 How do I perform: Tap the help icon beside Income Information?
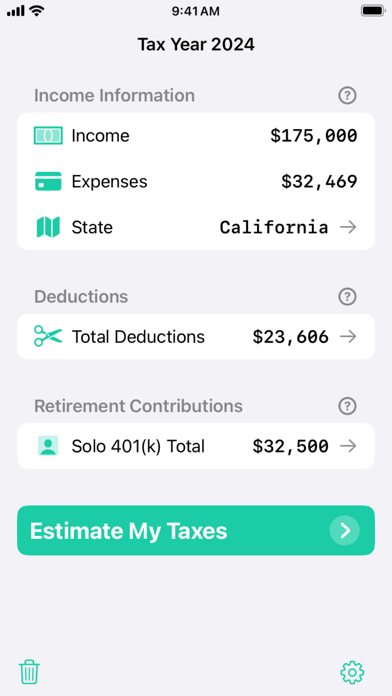[x=347, y=95]
